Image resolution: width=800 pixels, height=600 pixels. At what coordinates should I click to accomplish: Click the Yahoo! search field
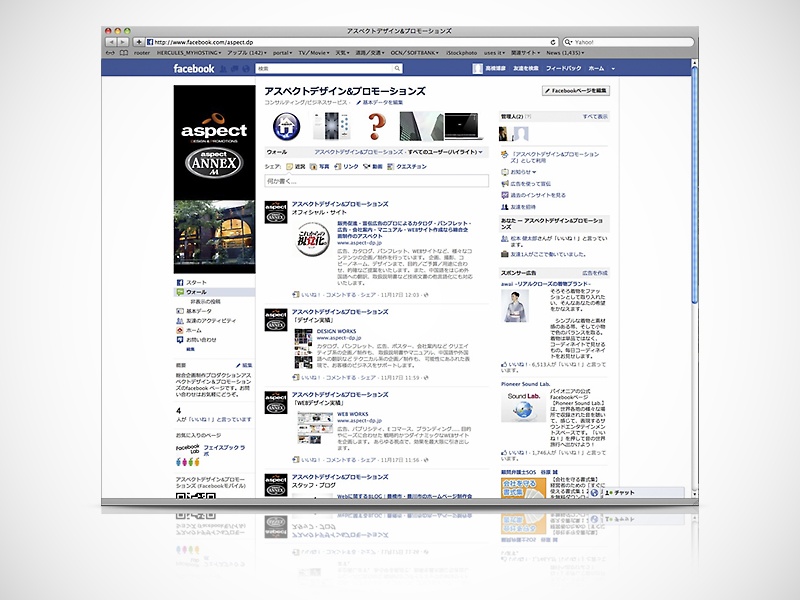(628, 42)
